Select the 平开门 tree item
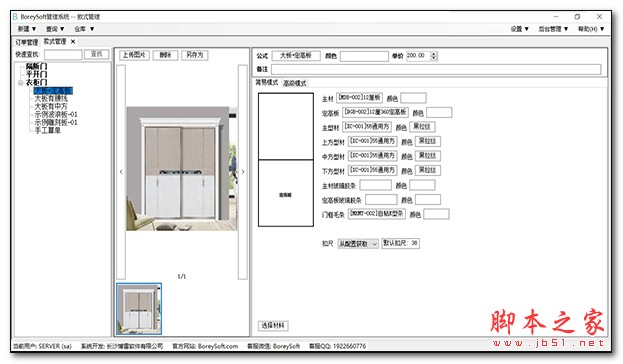 coord(36,74)
